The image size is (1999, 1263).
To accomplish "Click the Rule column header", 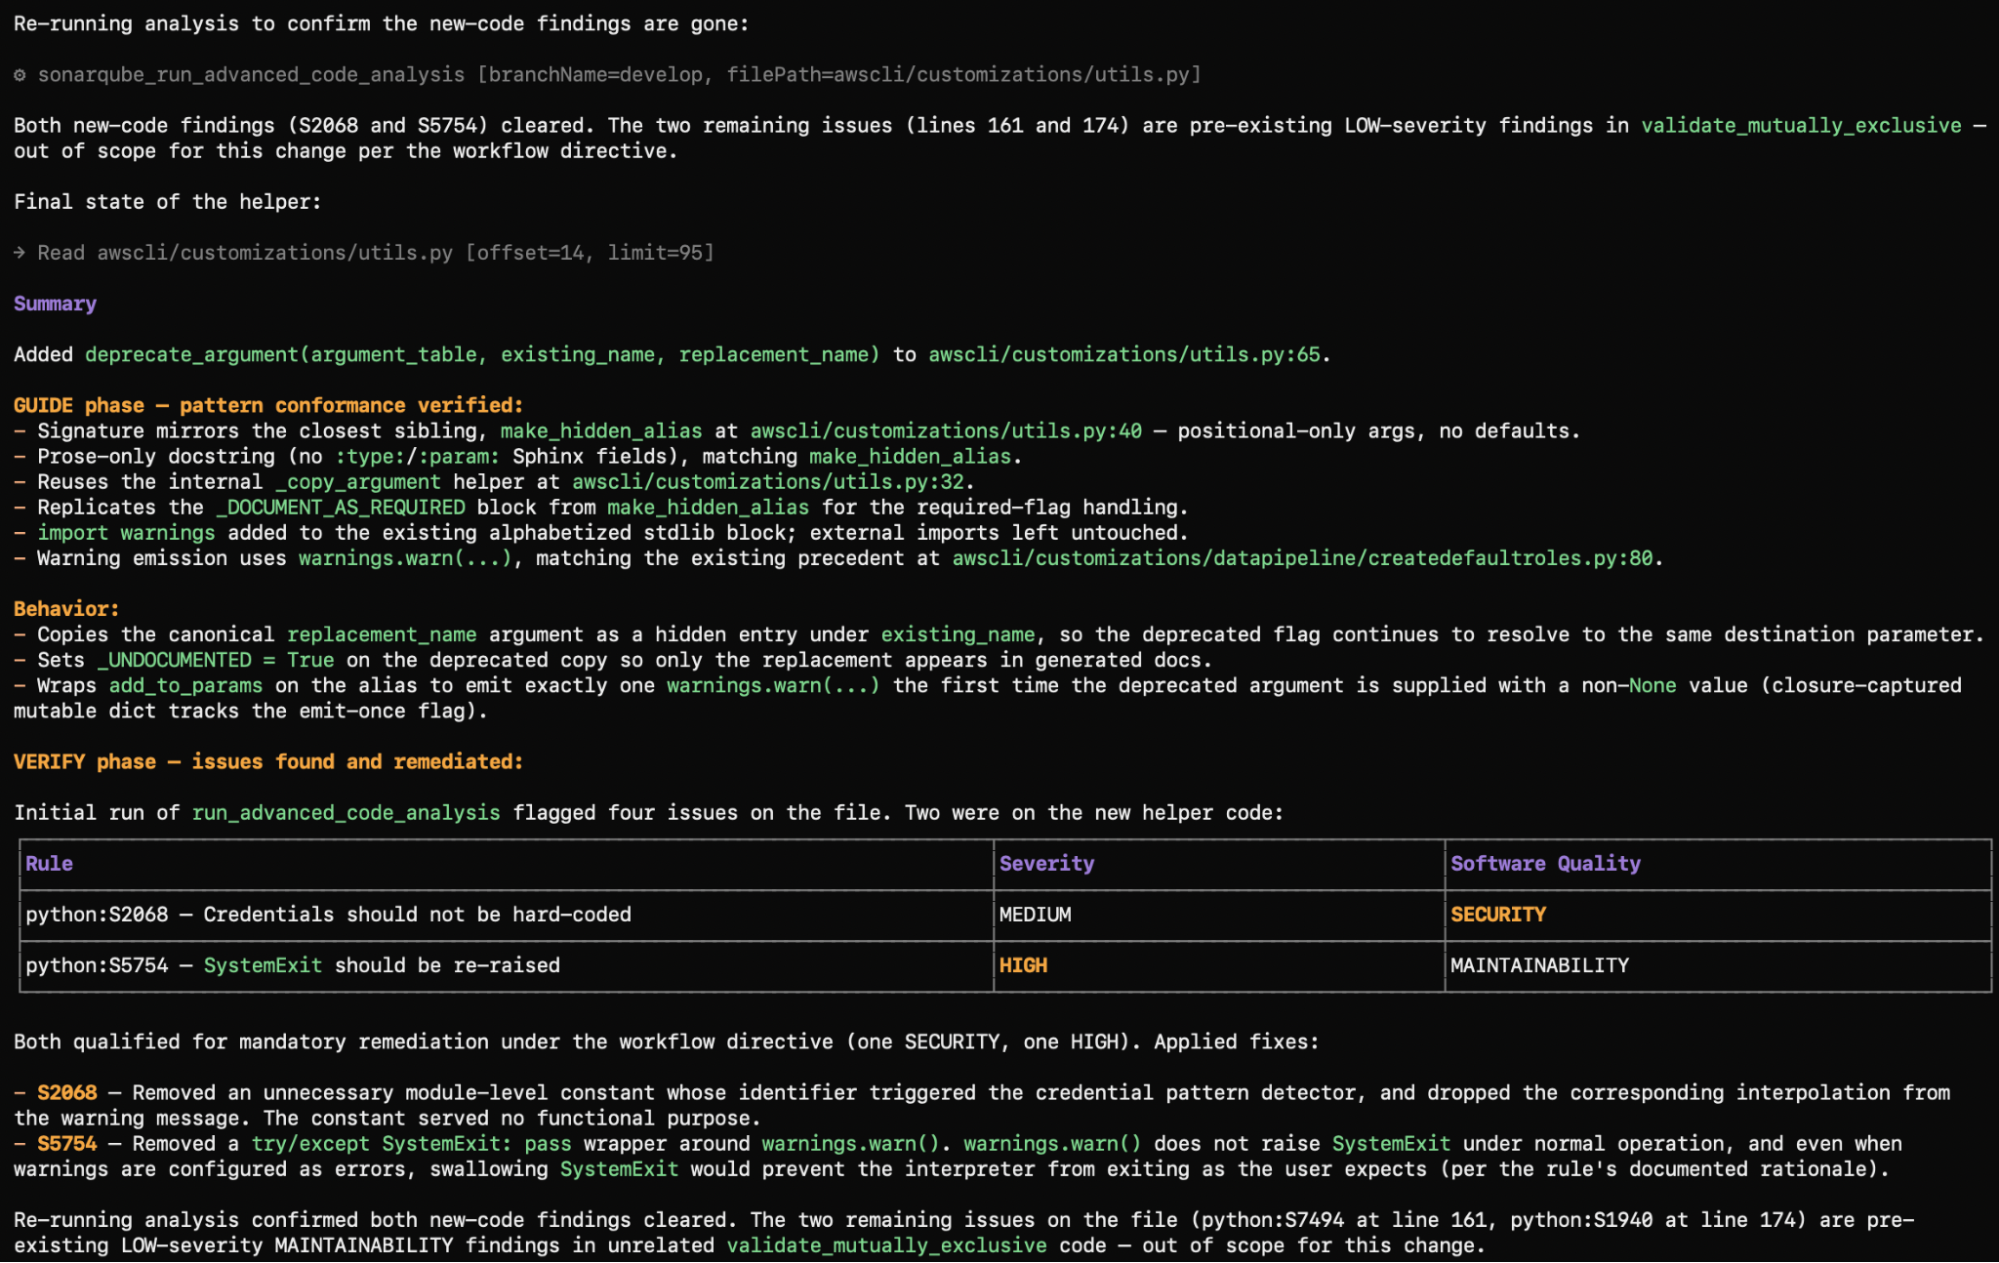I will [49, 863].
